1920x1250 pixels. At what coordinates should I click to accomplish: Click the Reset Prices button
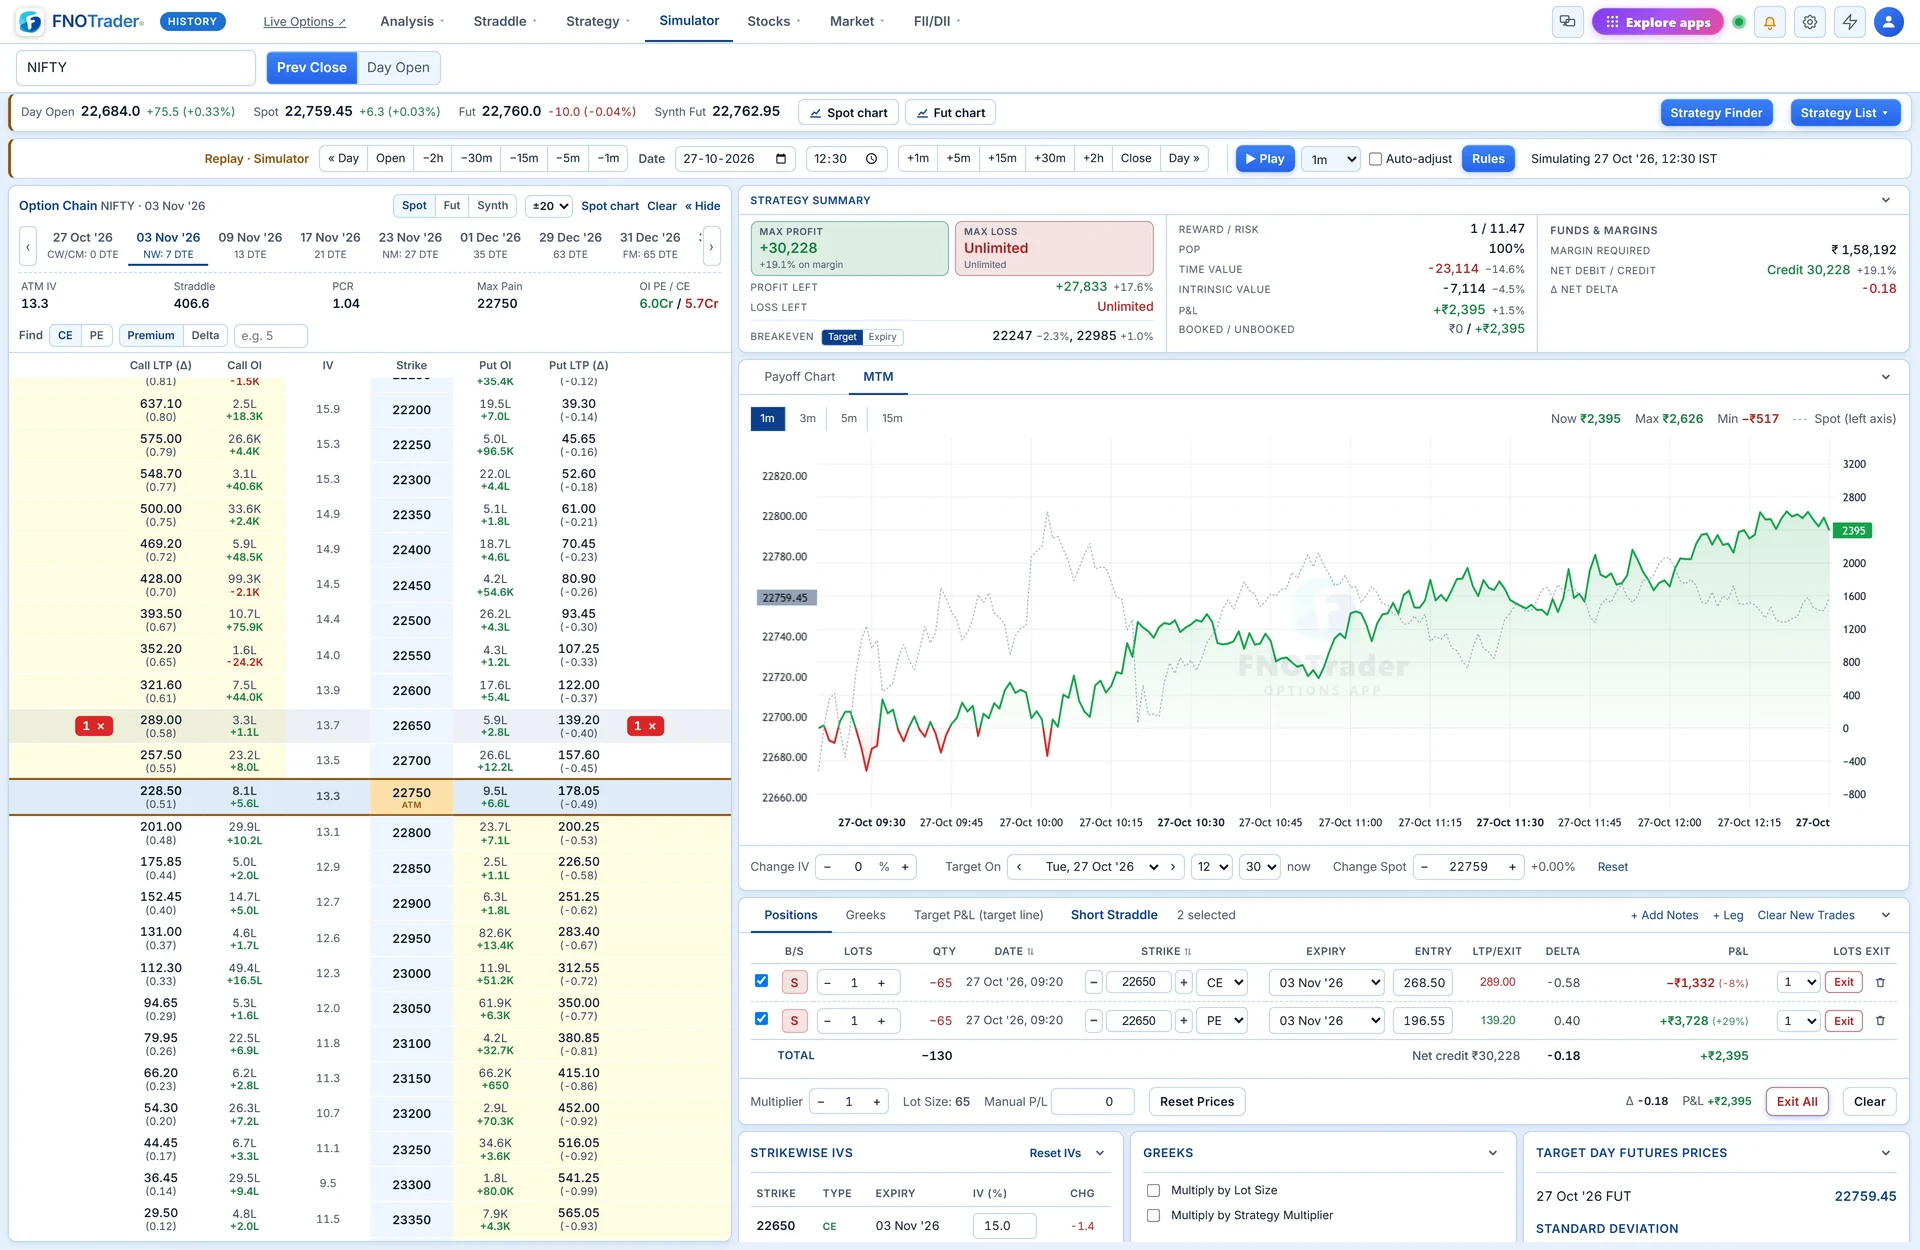1196,1101
